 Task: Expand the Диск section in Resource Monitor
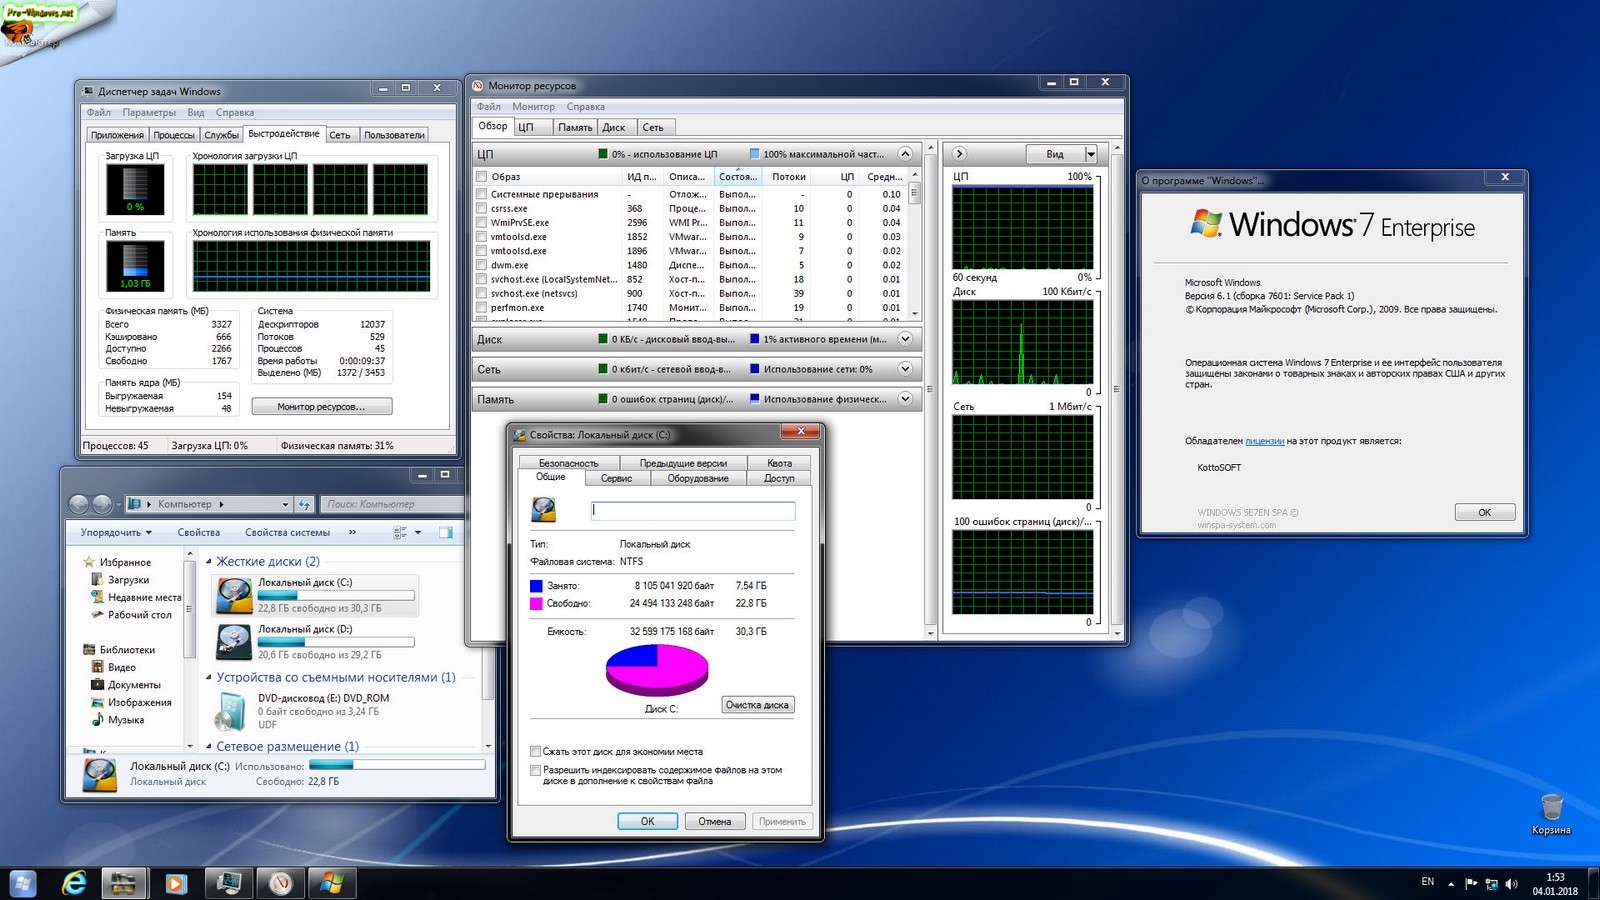tap(905, 339)
